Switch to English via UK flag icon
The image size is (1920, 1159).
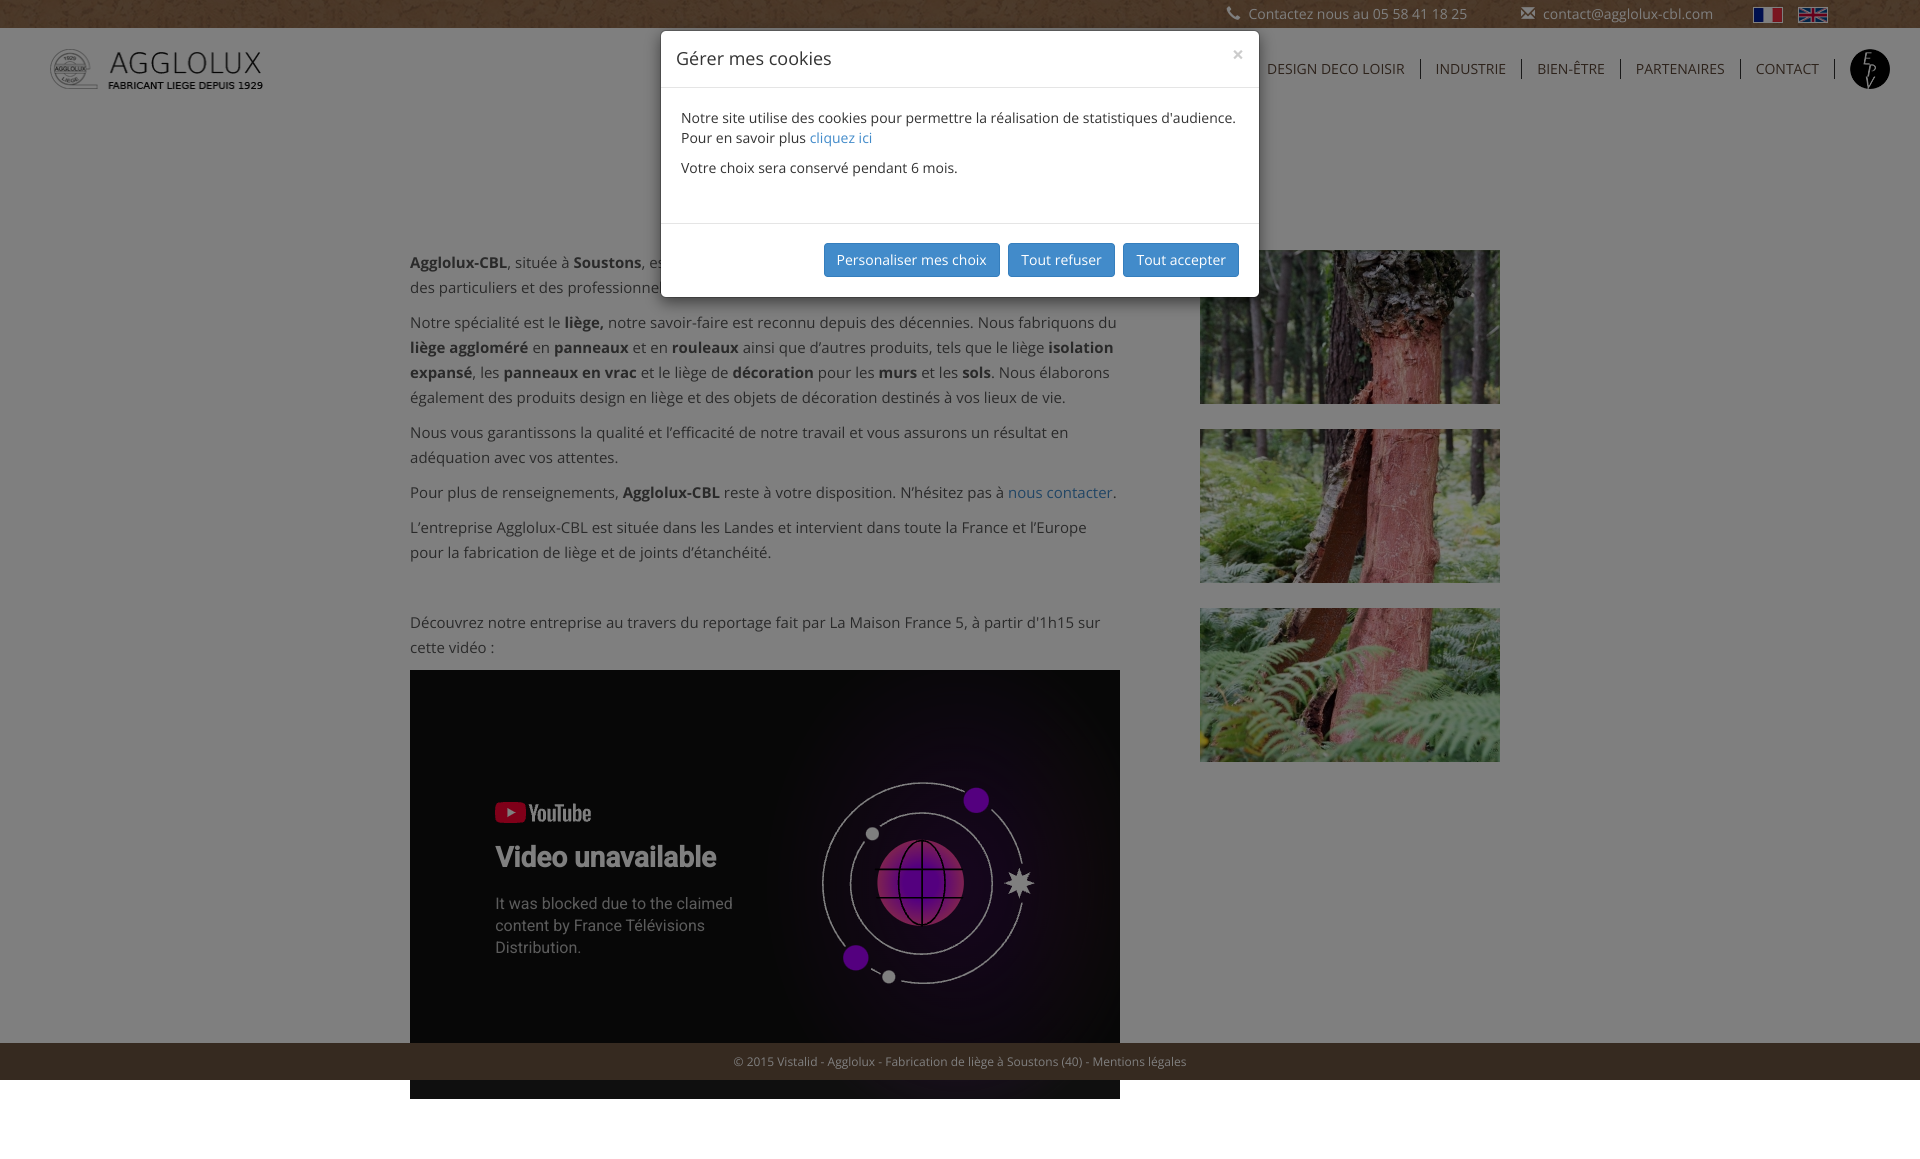point(1812,15)
